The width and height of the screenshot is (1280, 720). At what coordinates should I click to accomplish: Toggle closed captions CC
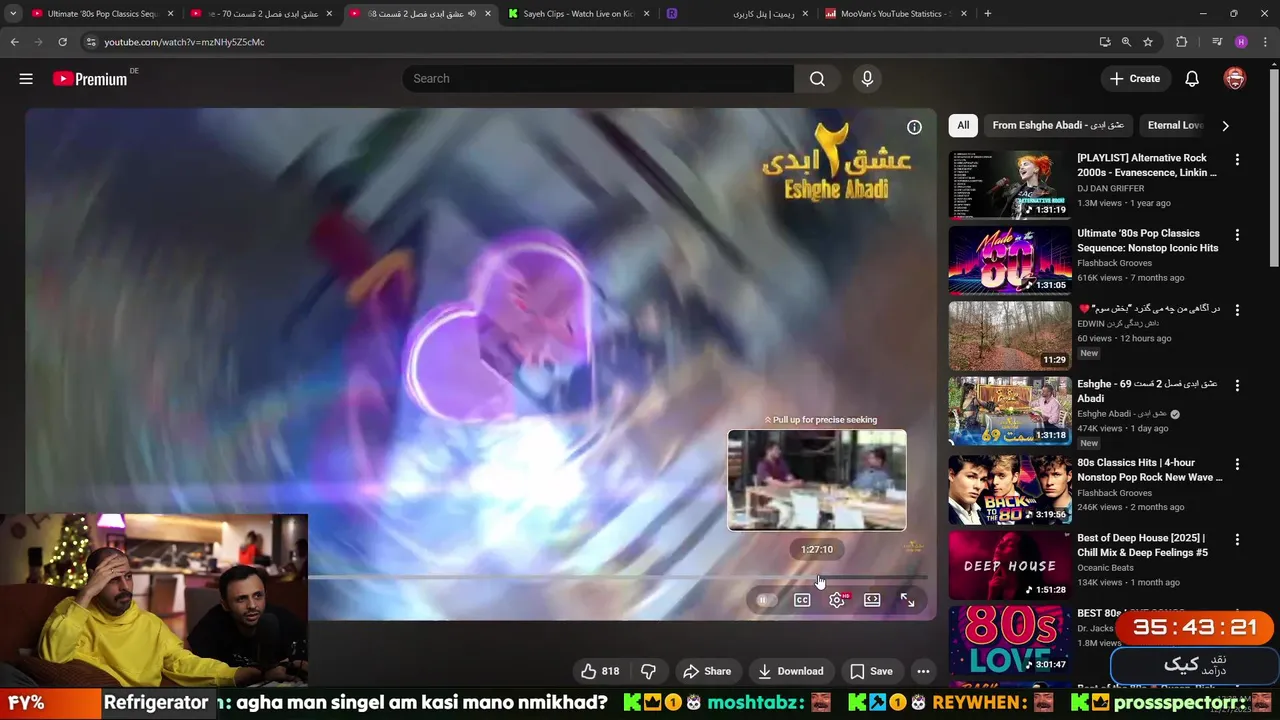point(802,600)
